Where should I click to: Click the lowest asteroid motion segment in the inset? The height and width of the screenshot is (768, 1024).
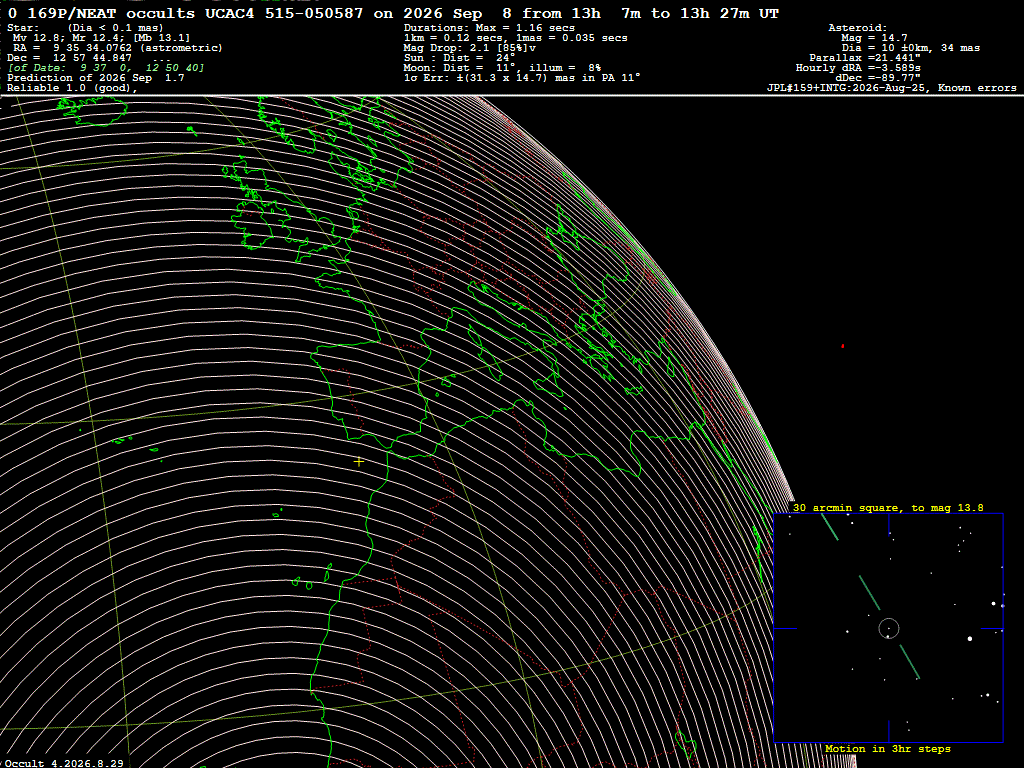tap(910, 662)
